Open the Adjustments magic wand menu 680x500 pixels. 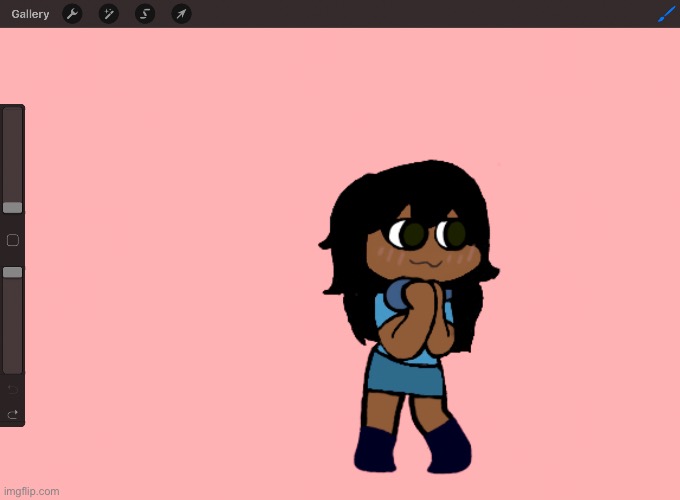[x=109, y=14]
